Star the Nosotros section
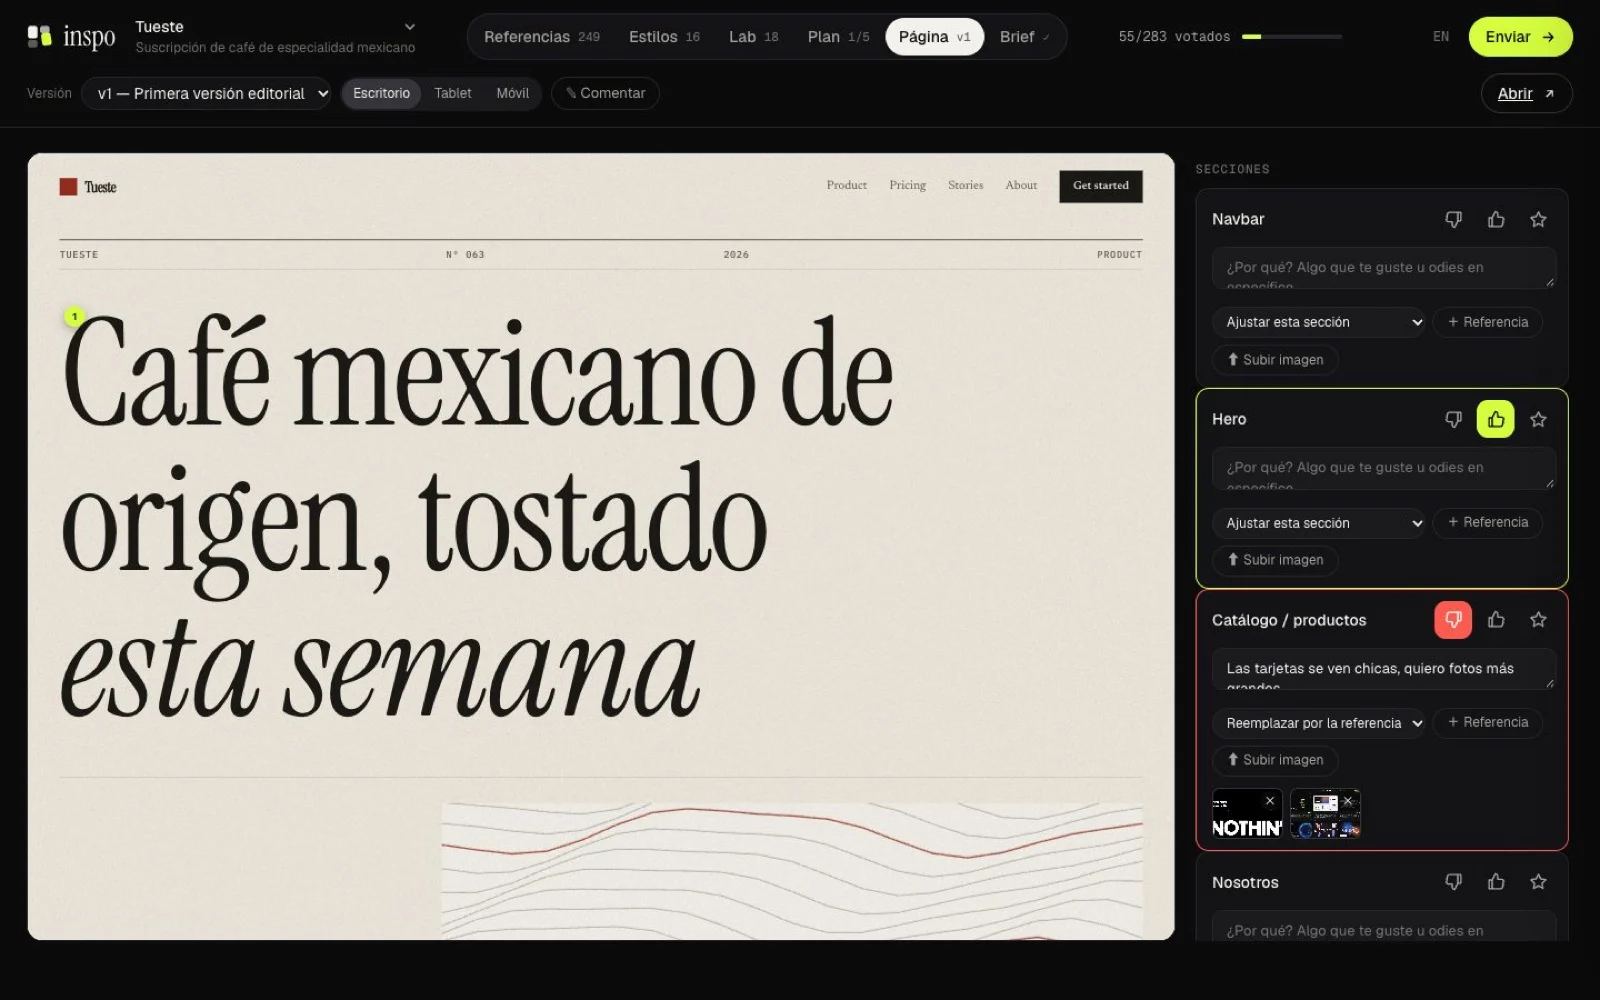 1538,882
